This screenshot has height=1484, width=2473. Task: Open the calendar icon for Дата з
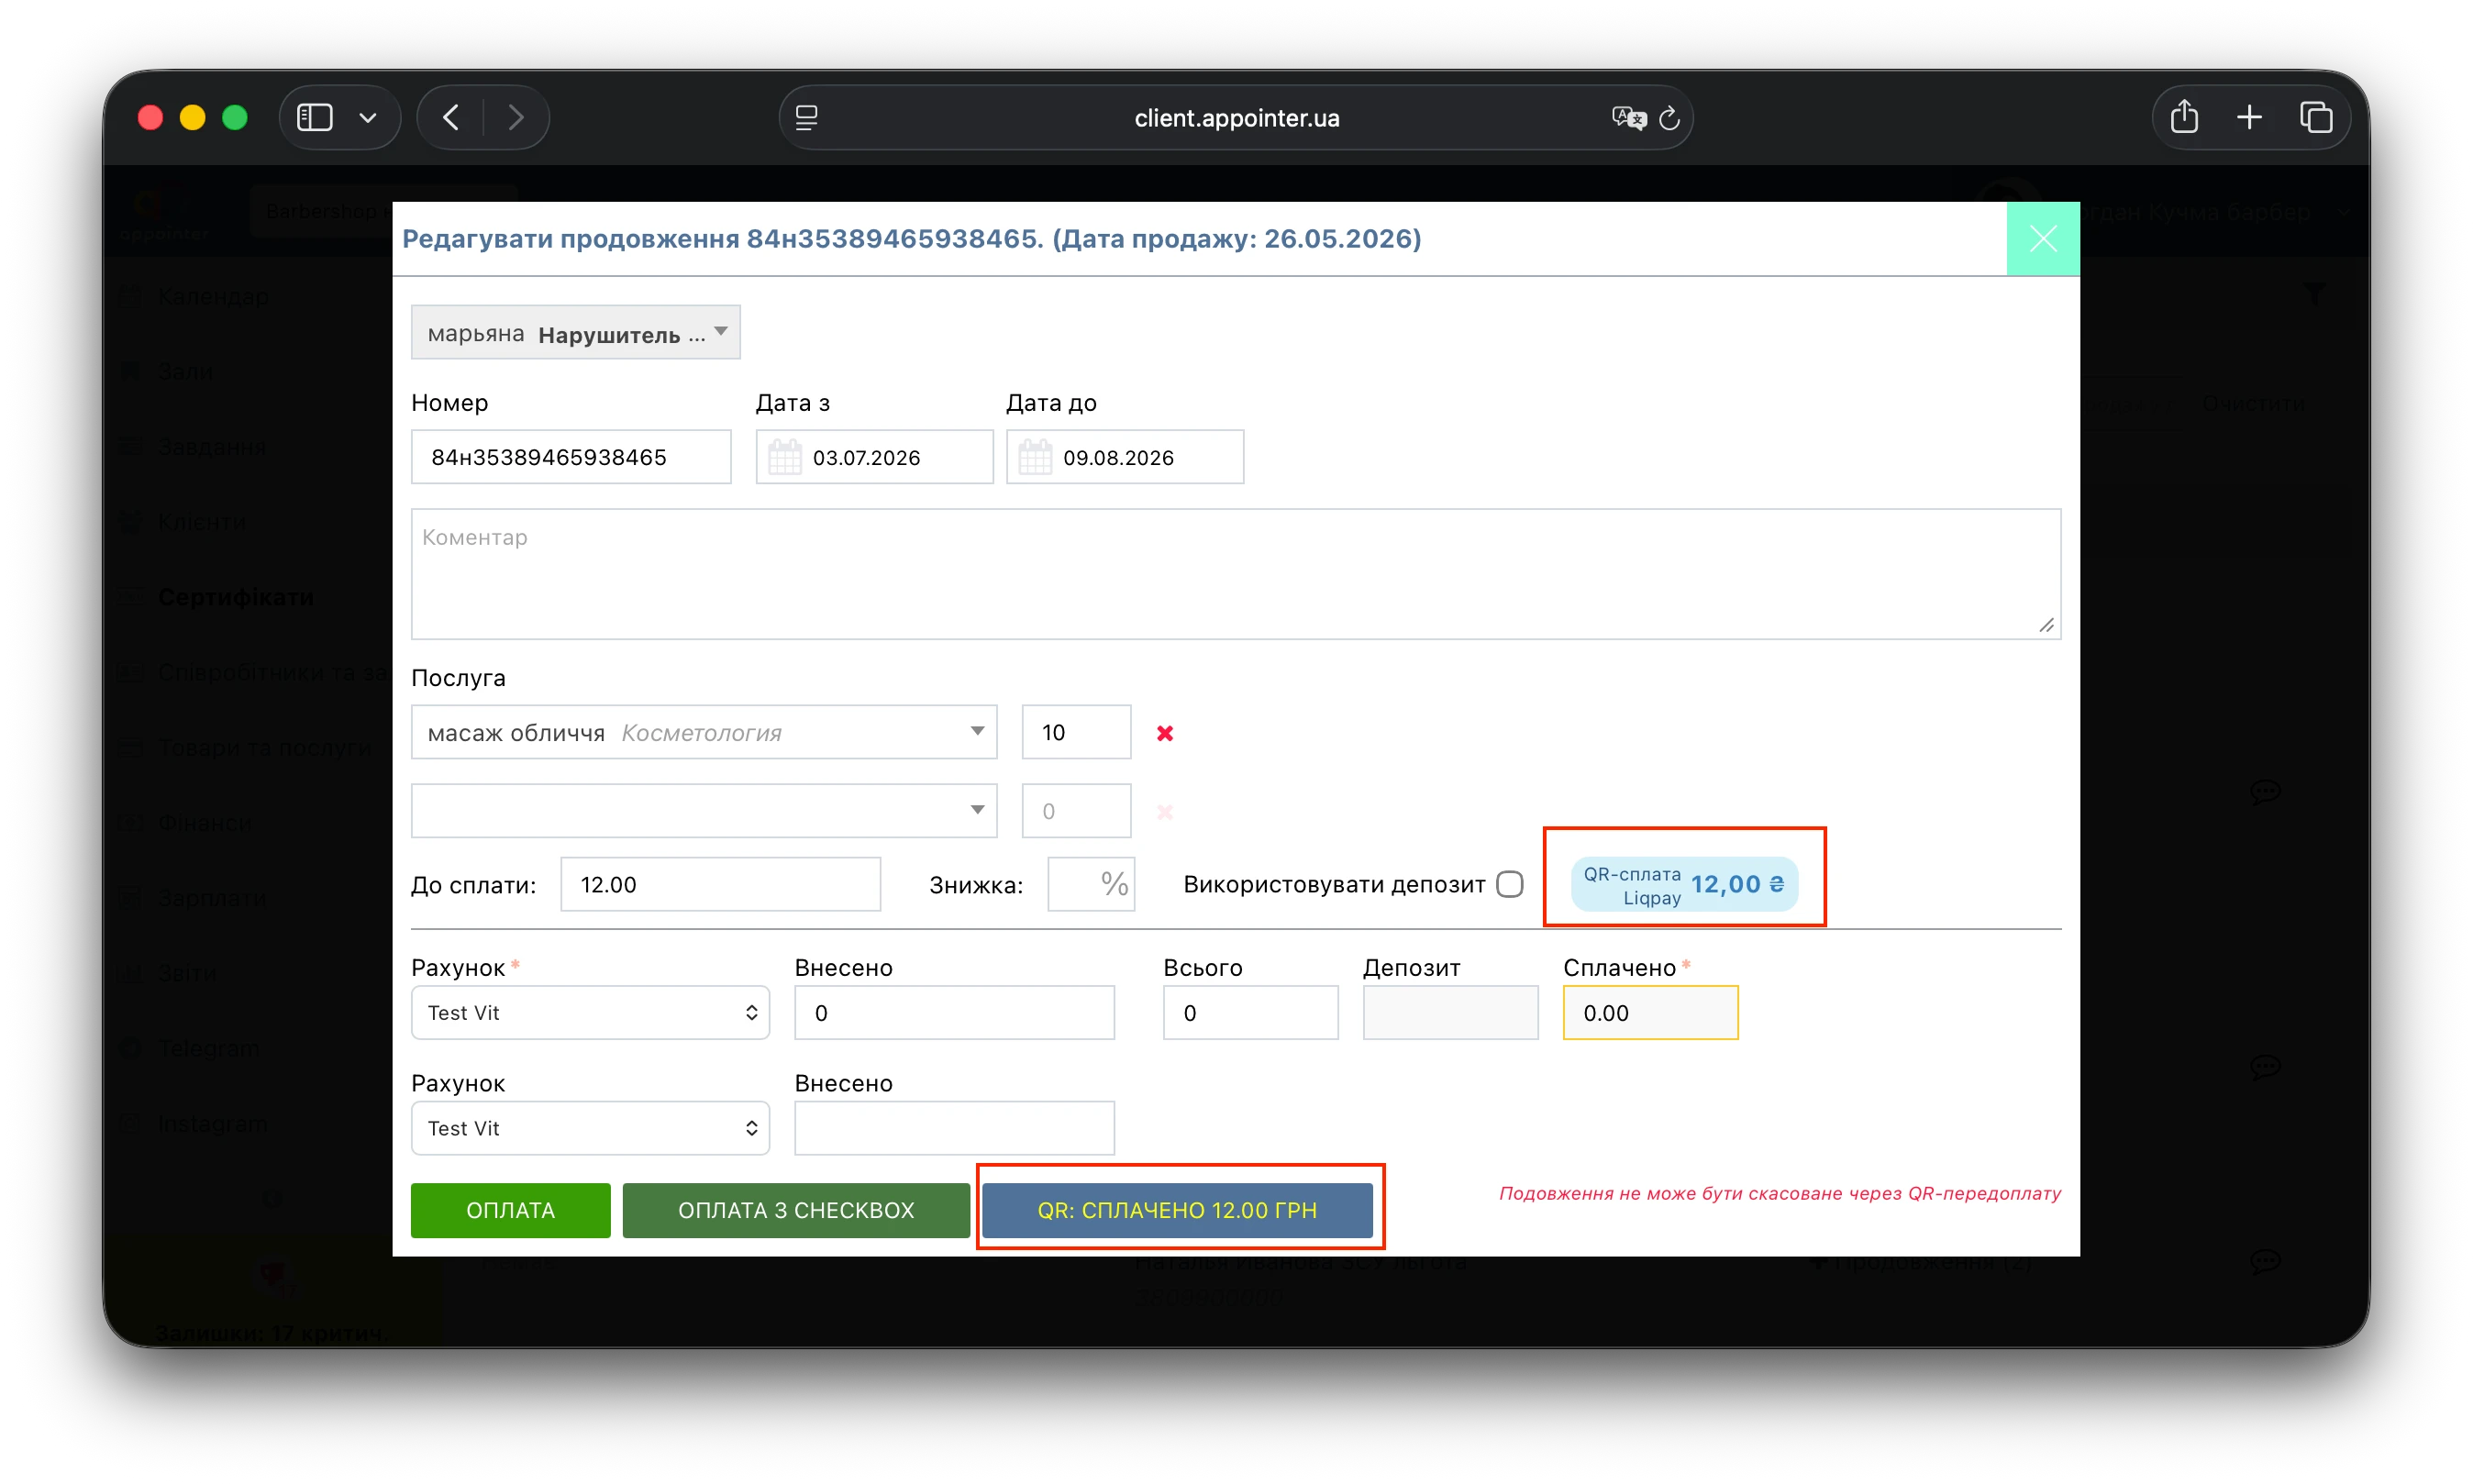pos(785,457)
